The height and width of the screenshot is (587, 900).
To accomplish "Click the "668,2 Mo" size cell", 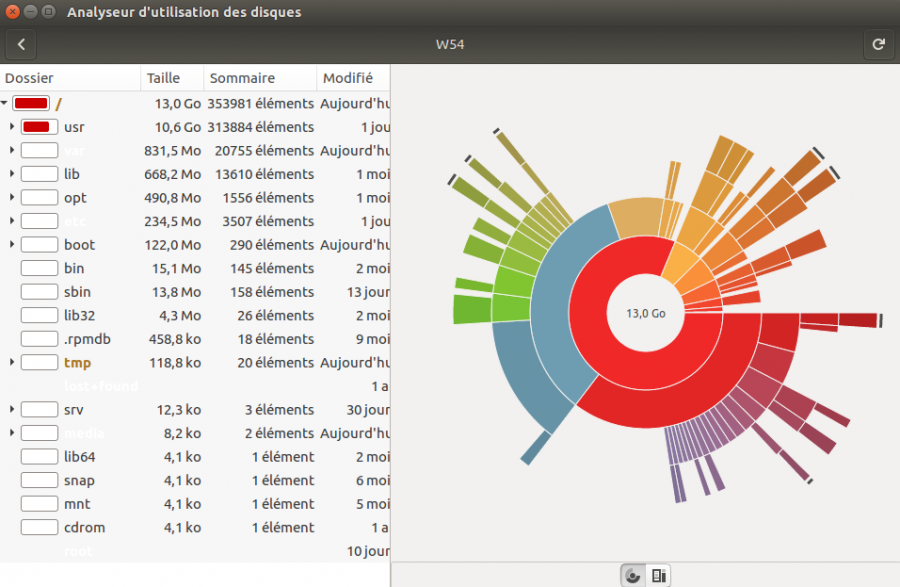I will (x=173, y=174).
